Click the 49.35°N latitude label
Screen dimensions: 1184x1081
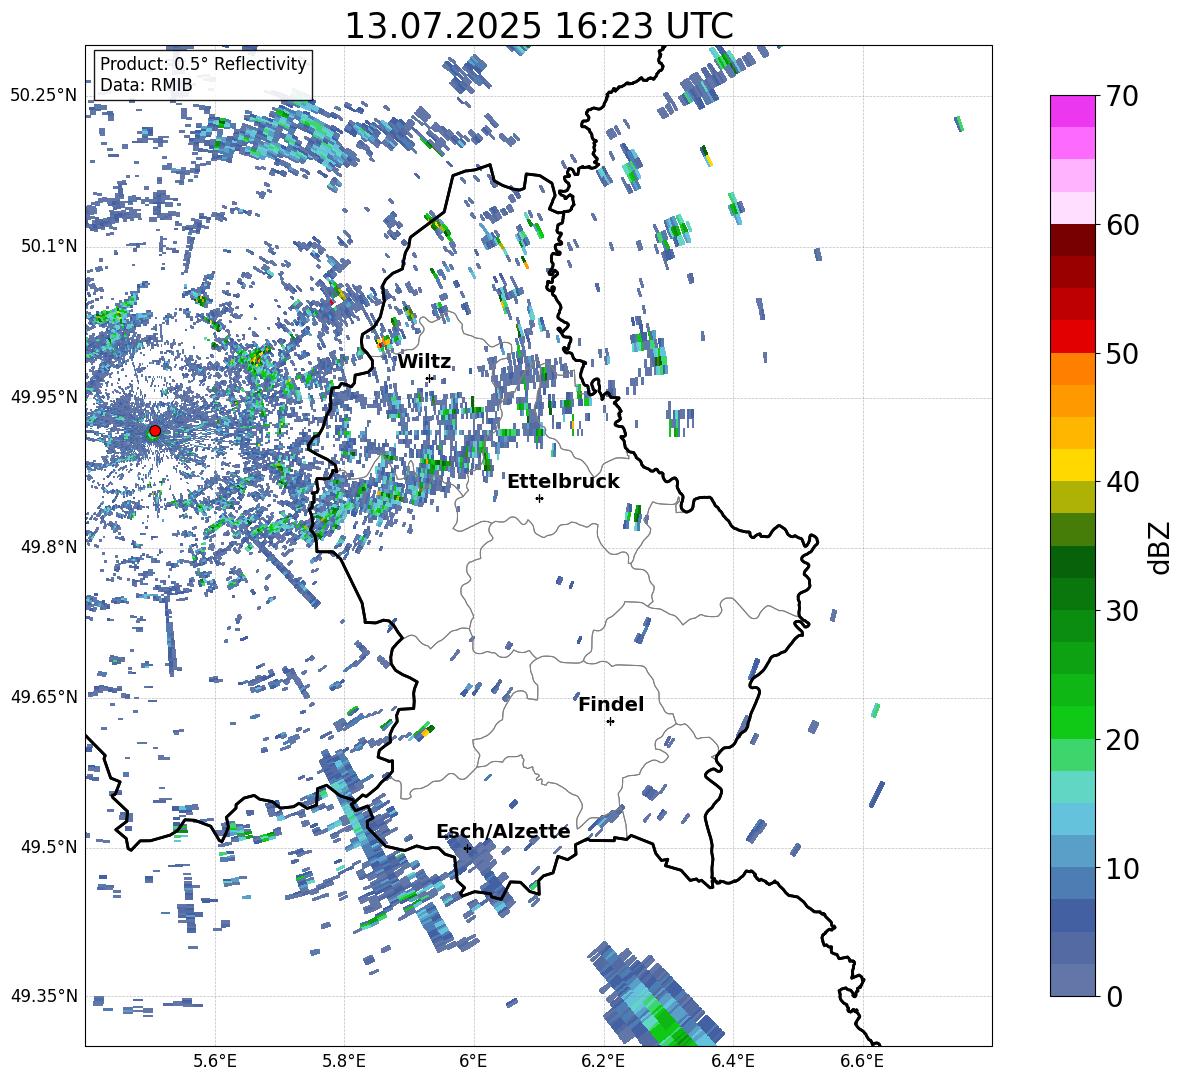tap(44, 996)
